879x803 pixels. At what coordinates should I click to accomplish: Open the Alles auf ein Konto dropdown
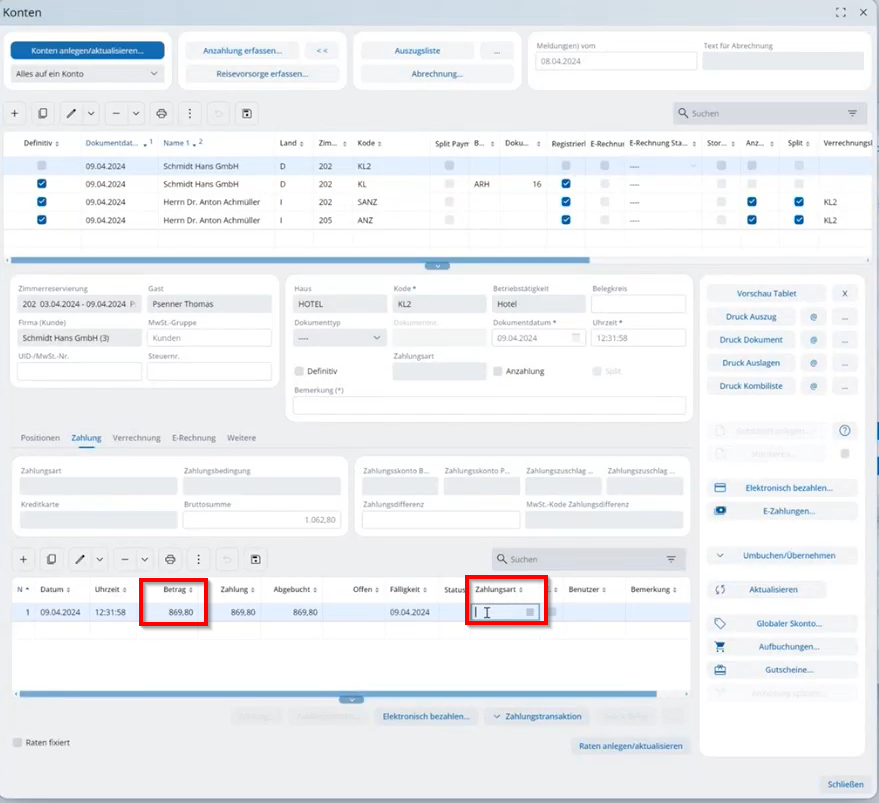(x=87, y=73)
